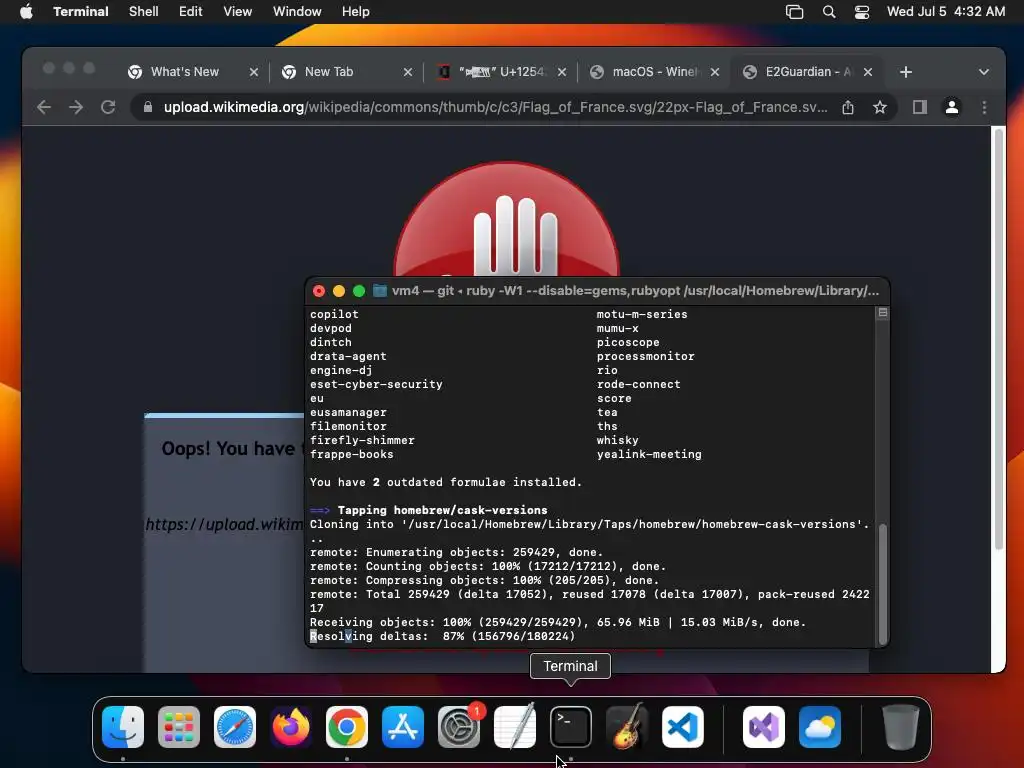Viewport: 1024px width, 768px height.
Task: Open the Chrome profile menu
Action: [x=952, y=107]
